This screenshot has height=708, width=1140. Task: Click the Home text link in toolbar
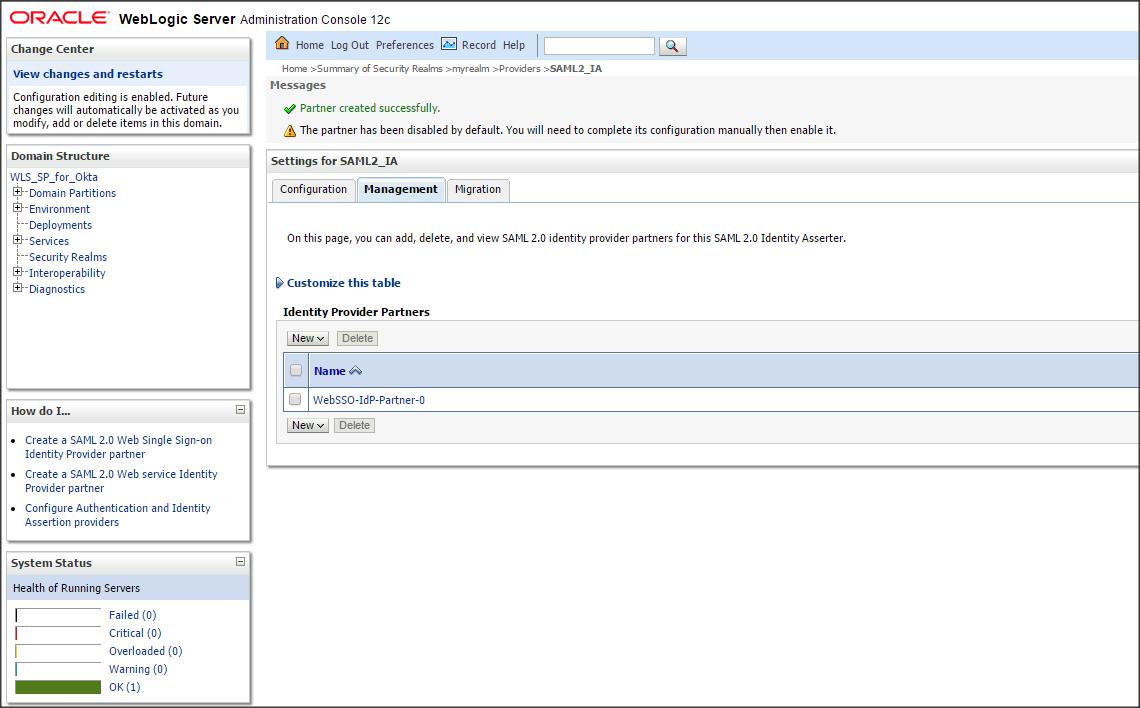pos(310,45)
